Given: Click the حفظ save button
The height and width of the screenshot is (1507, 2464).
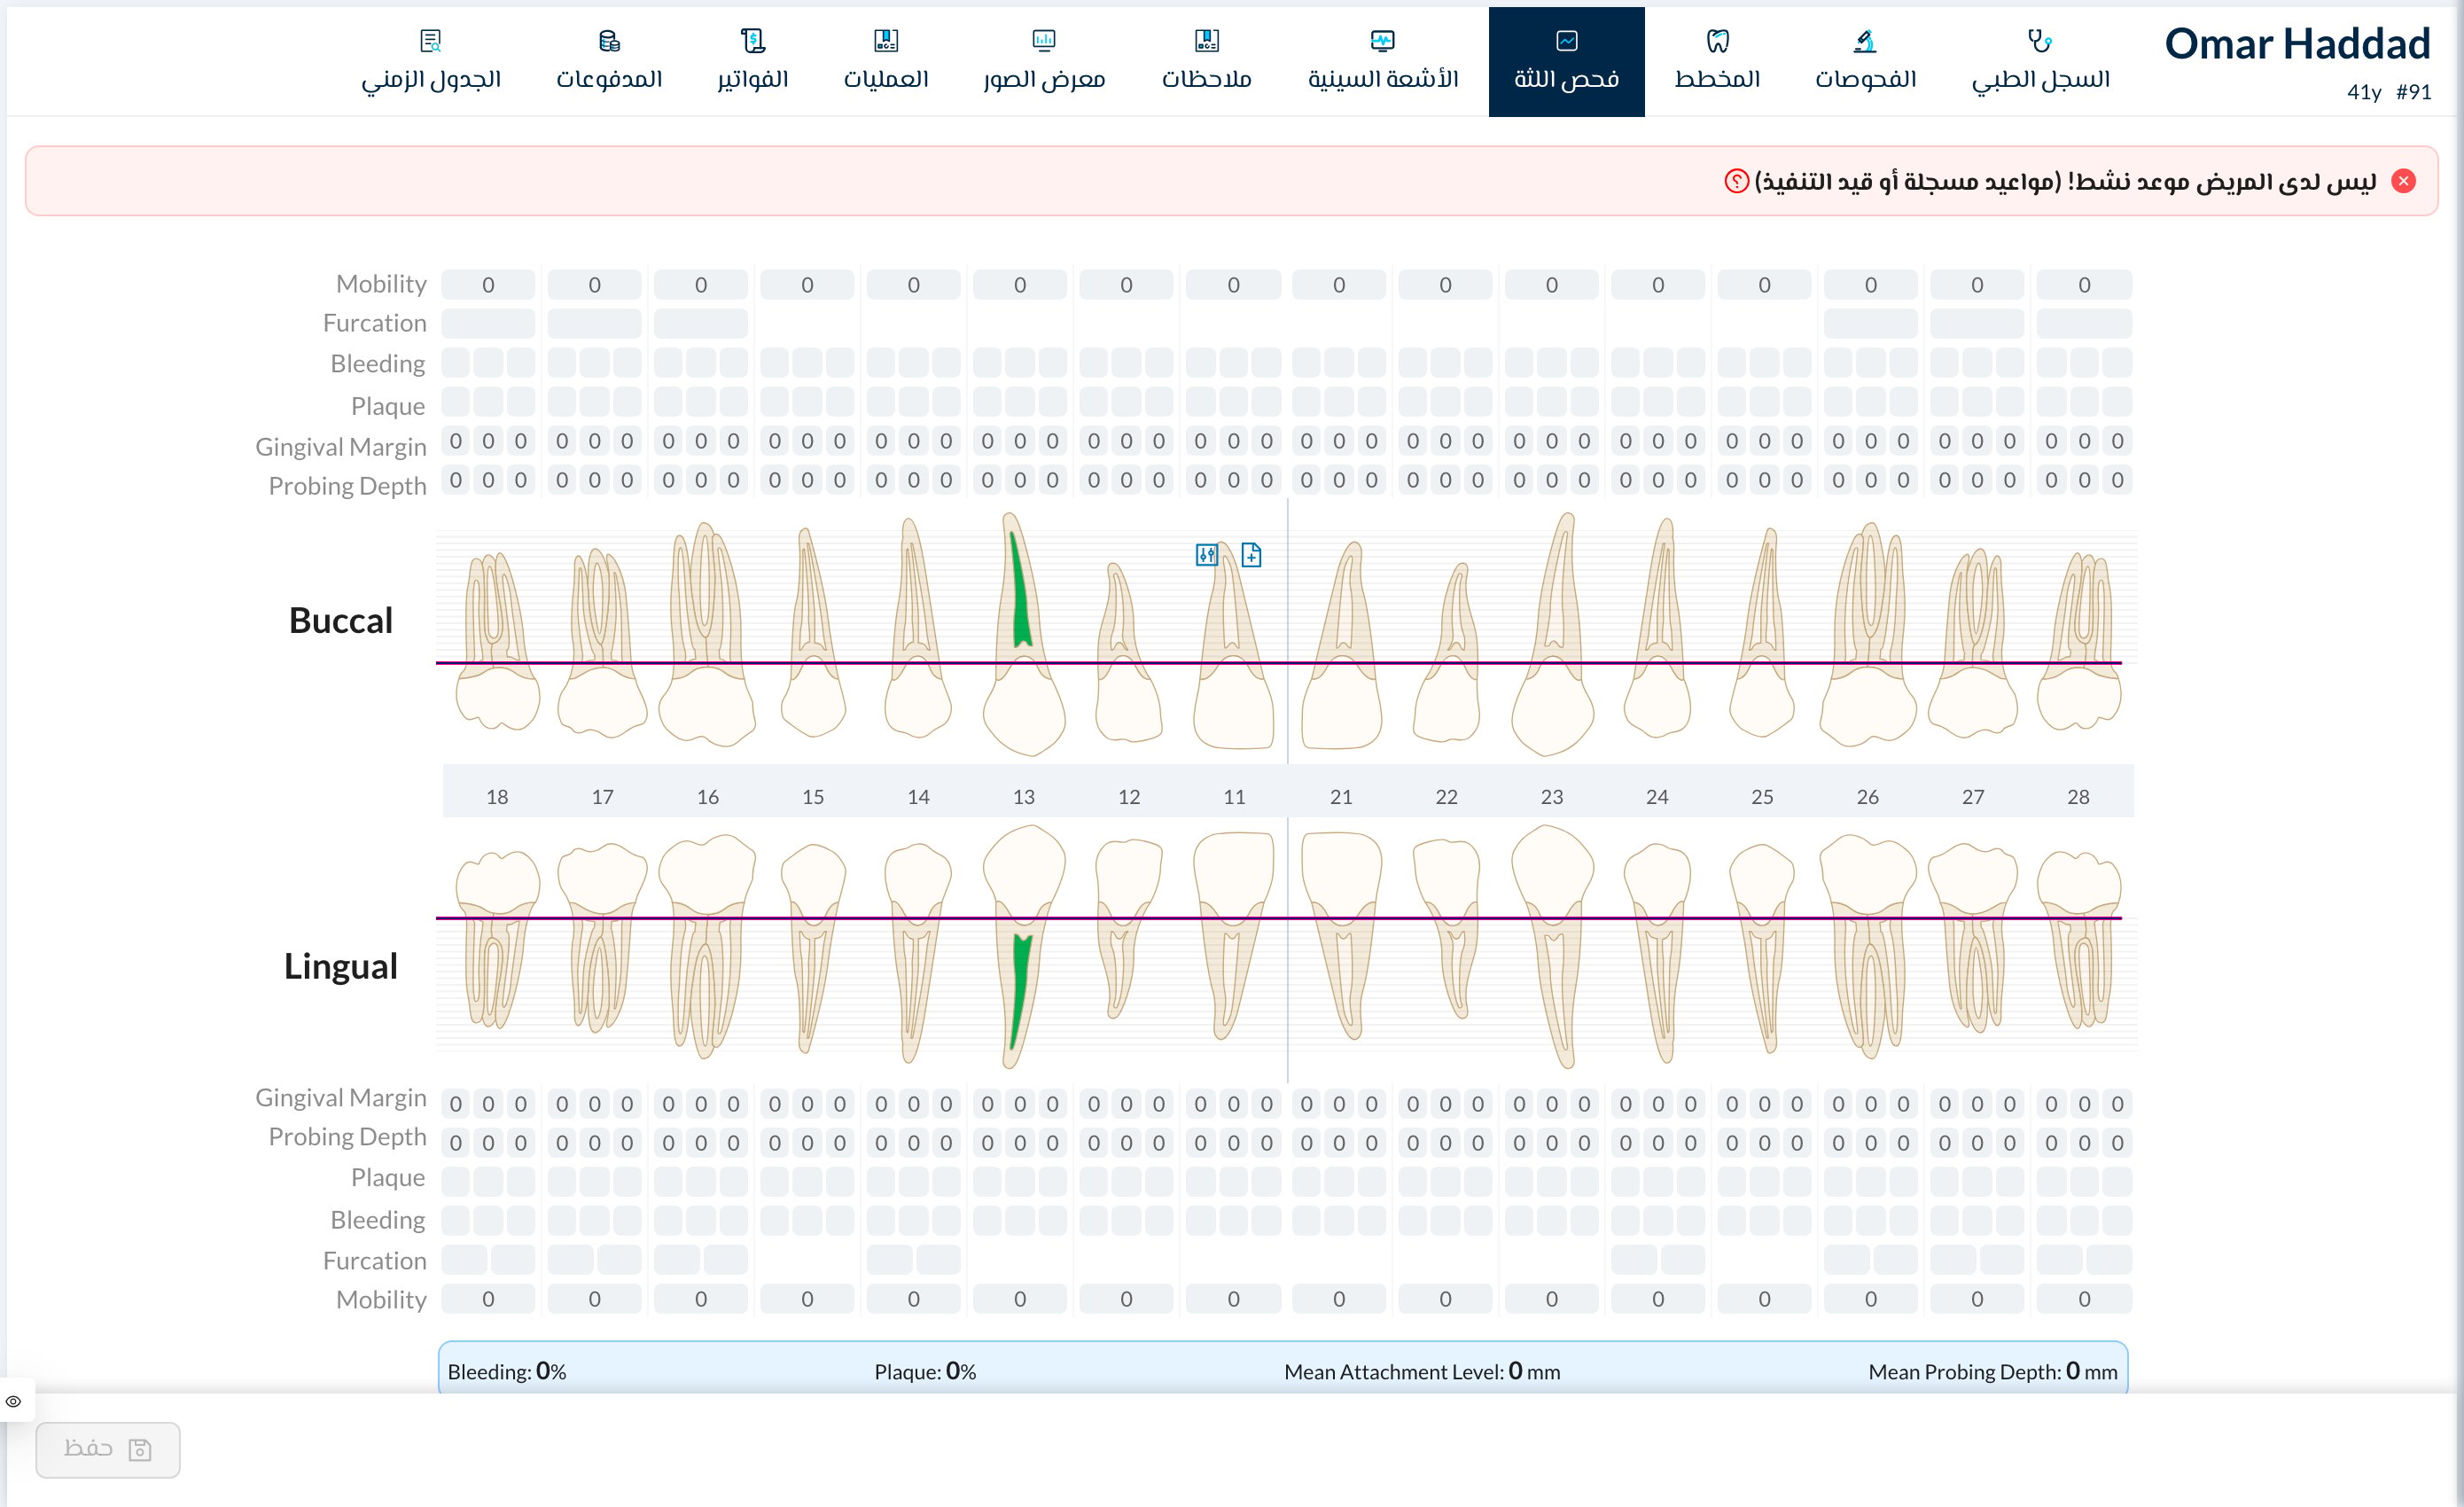Looking at the screenshot, I should pyautogui.click(x=108, y=1449).
